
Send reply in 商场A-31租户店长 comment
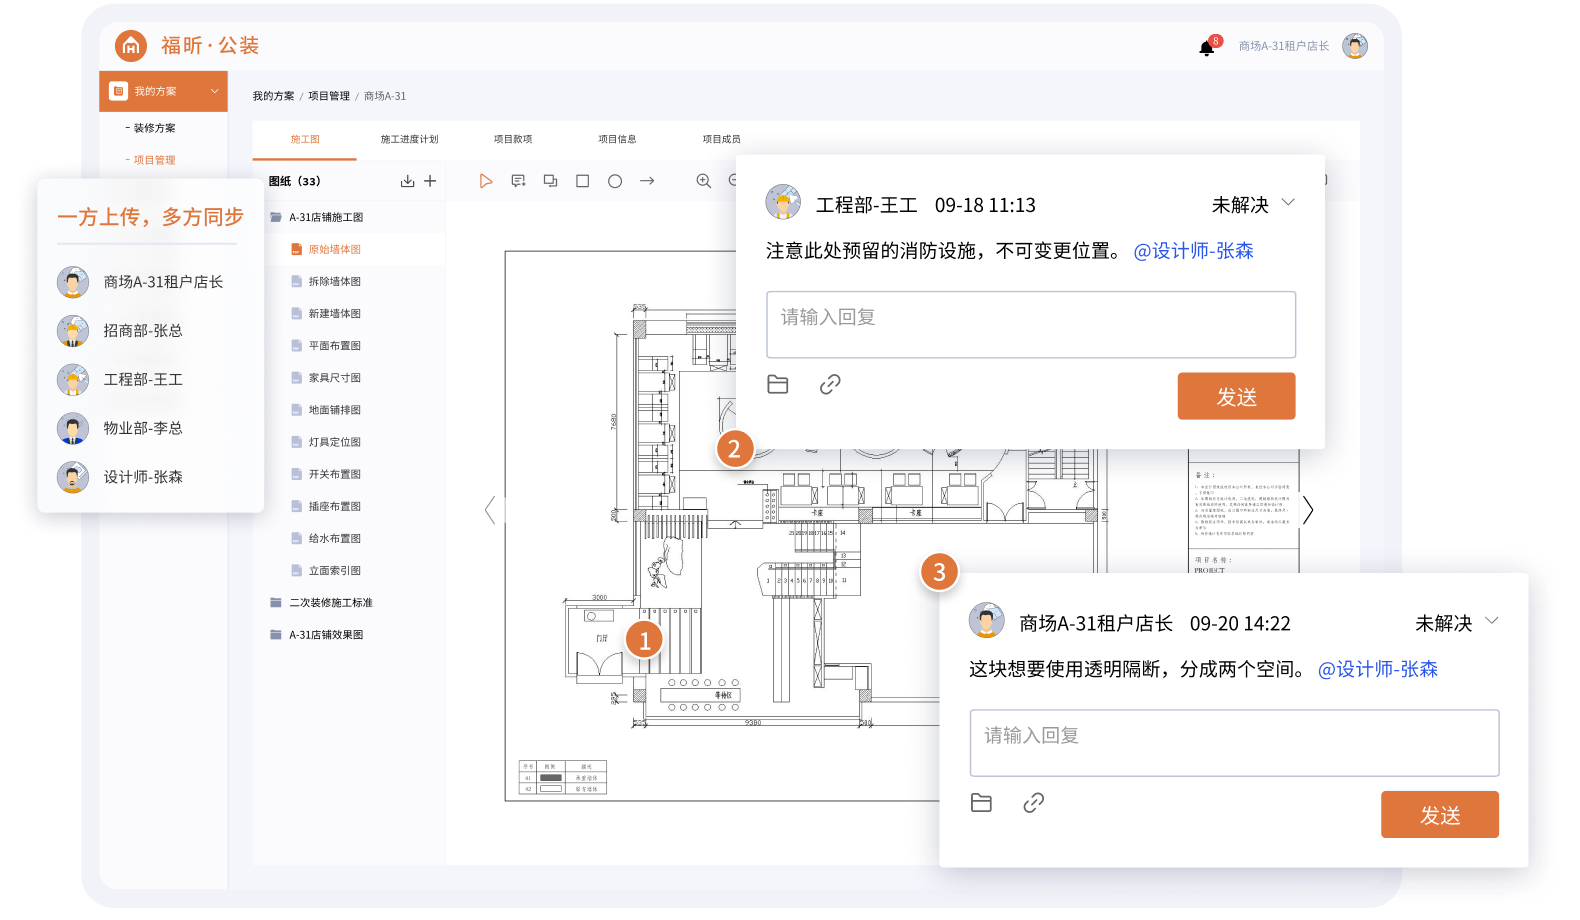point(1440,814)
